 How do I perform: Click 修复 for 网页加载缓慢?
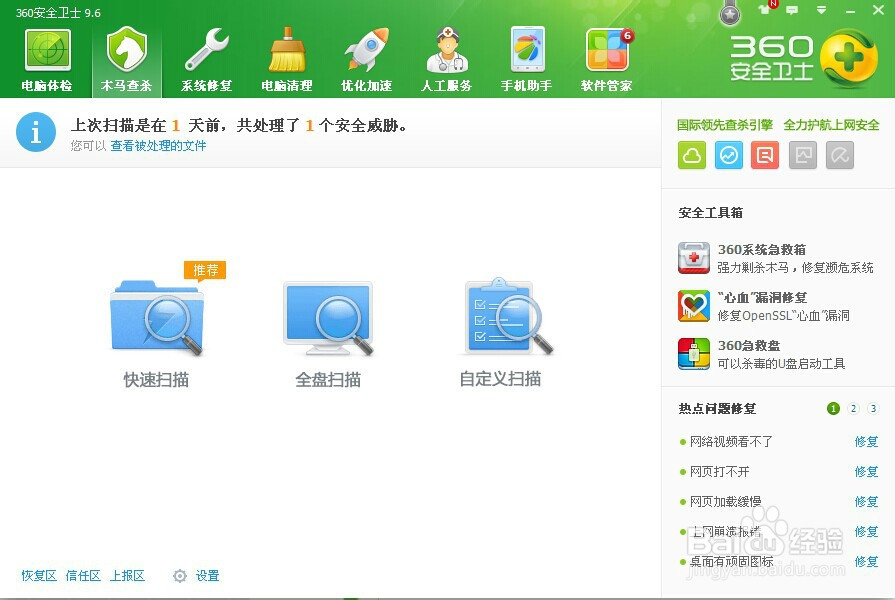click(x=866, y=501)
